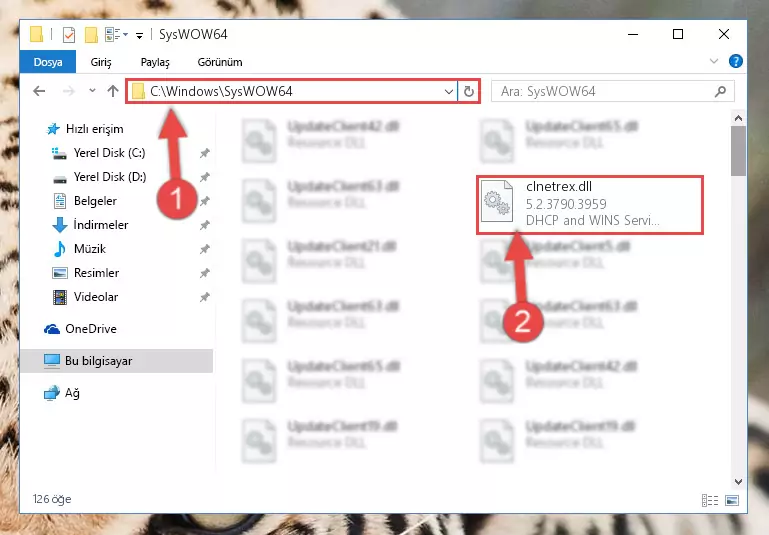Open the blue Help question mark icon

click(x=735, y=61)
